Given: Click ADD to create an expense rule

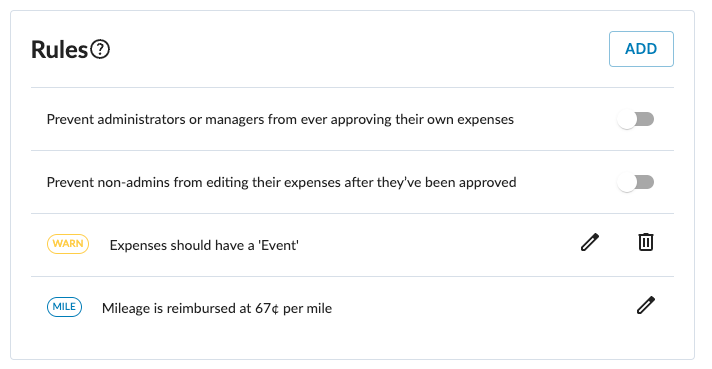Looking at the screenshot, I should 641,49.
